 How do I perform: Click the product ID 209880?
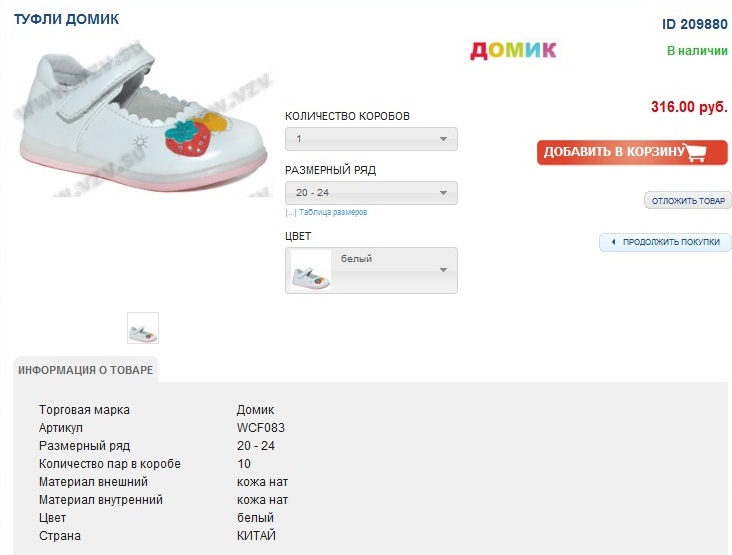click(x=694, y=24)
